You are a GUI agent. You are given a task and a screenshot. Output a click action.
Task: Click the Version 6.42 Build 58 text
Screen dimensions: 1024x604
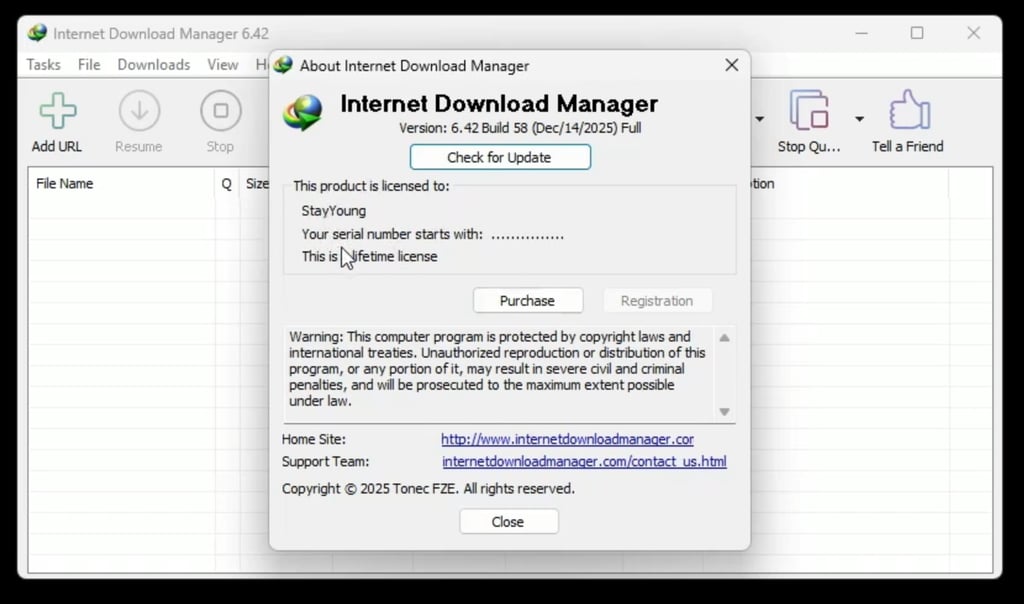point(520,128)
